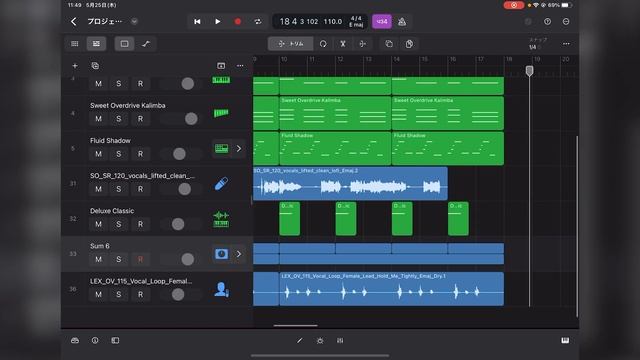Mute the Sweet Overdrive Kalimba track
Image resolution: width=640 pixels, height=360 pixels.
click(x=98, y=119)
